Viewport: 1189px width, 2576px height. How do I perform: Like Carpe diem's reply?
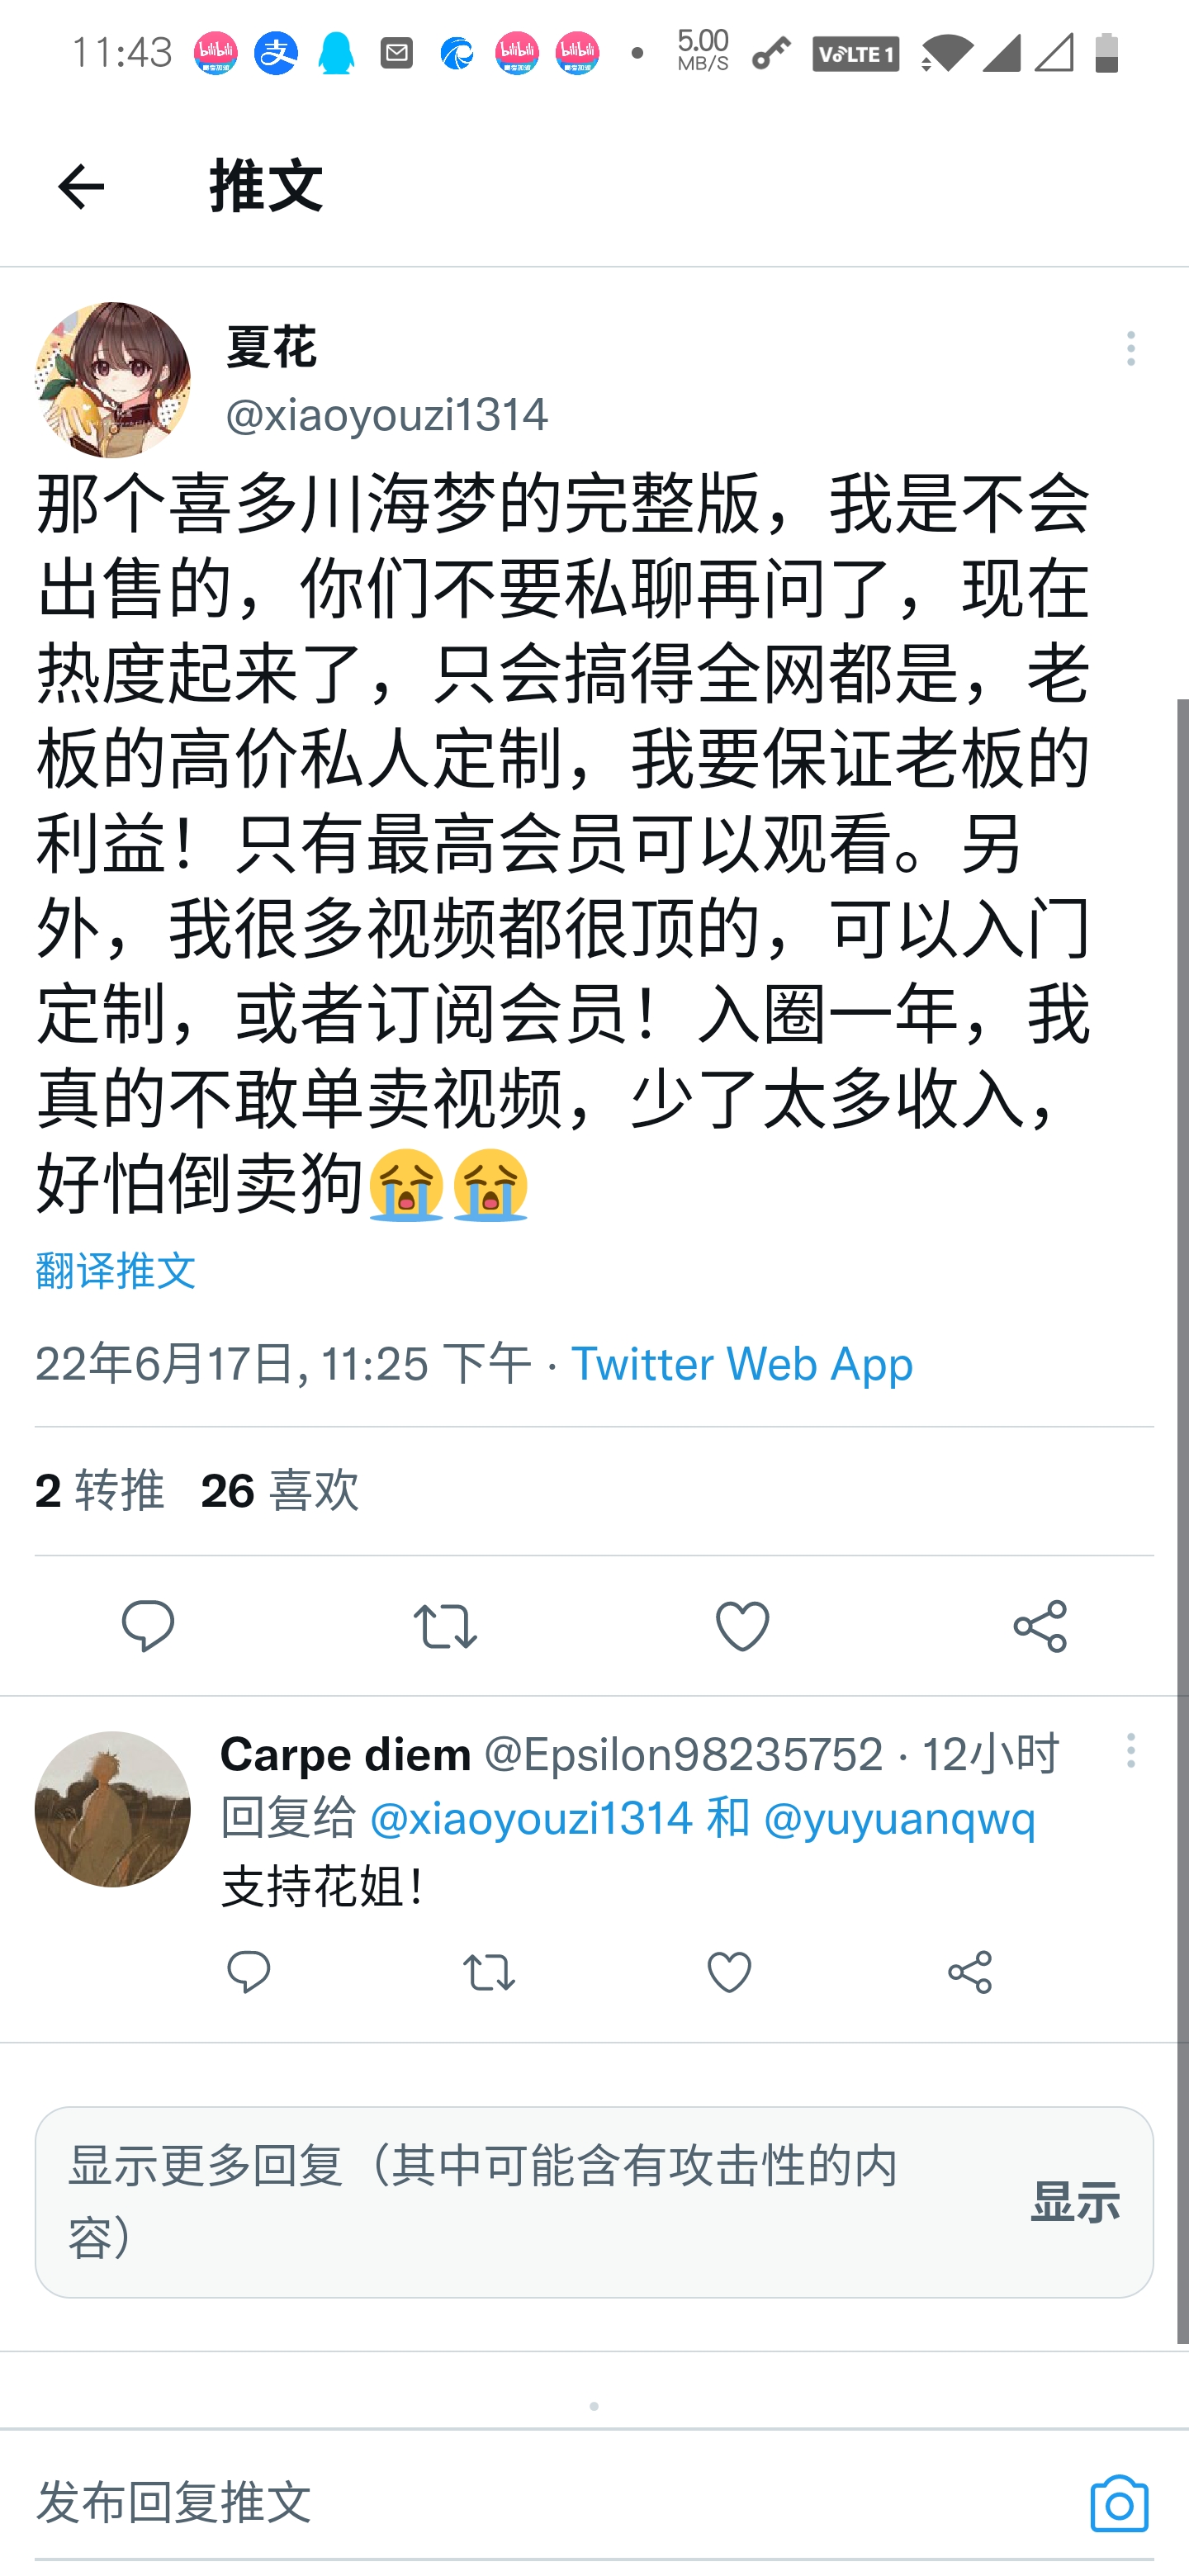pos(729,1972)
